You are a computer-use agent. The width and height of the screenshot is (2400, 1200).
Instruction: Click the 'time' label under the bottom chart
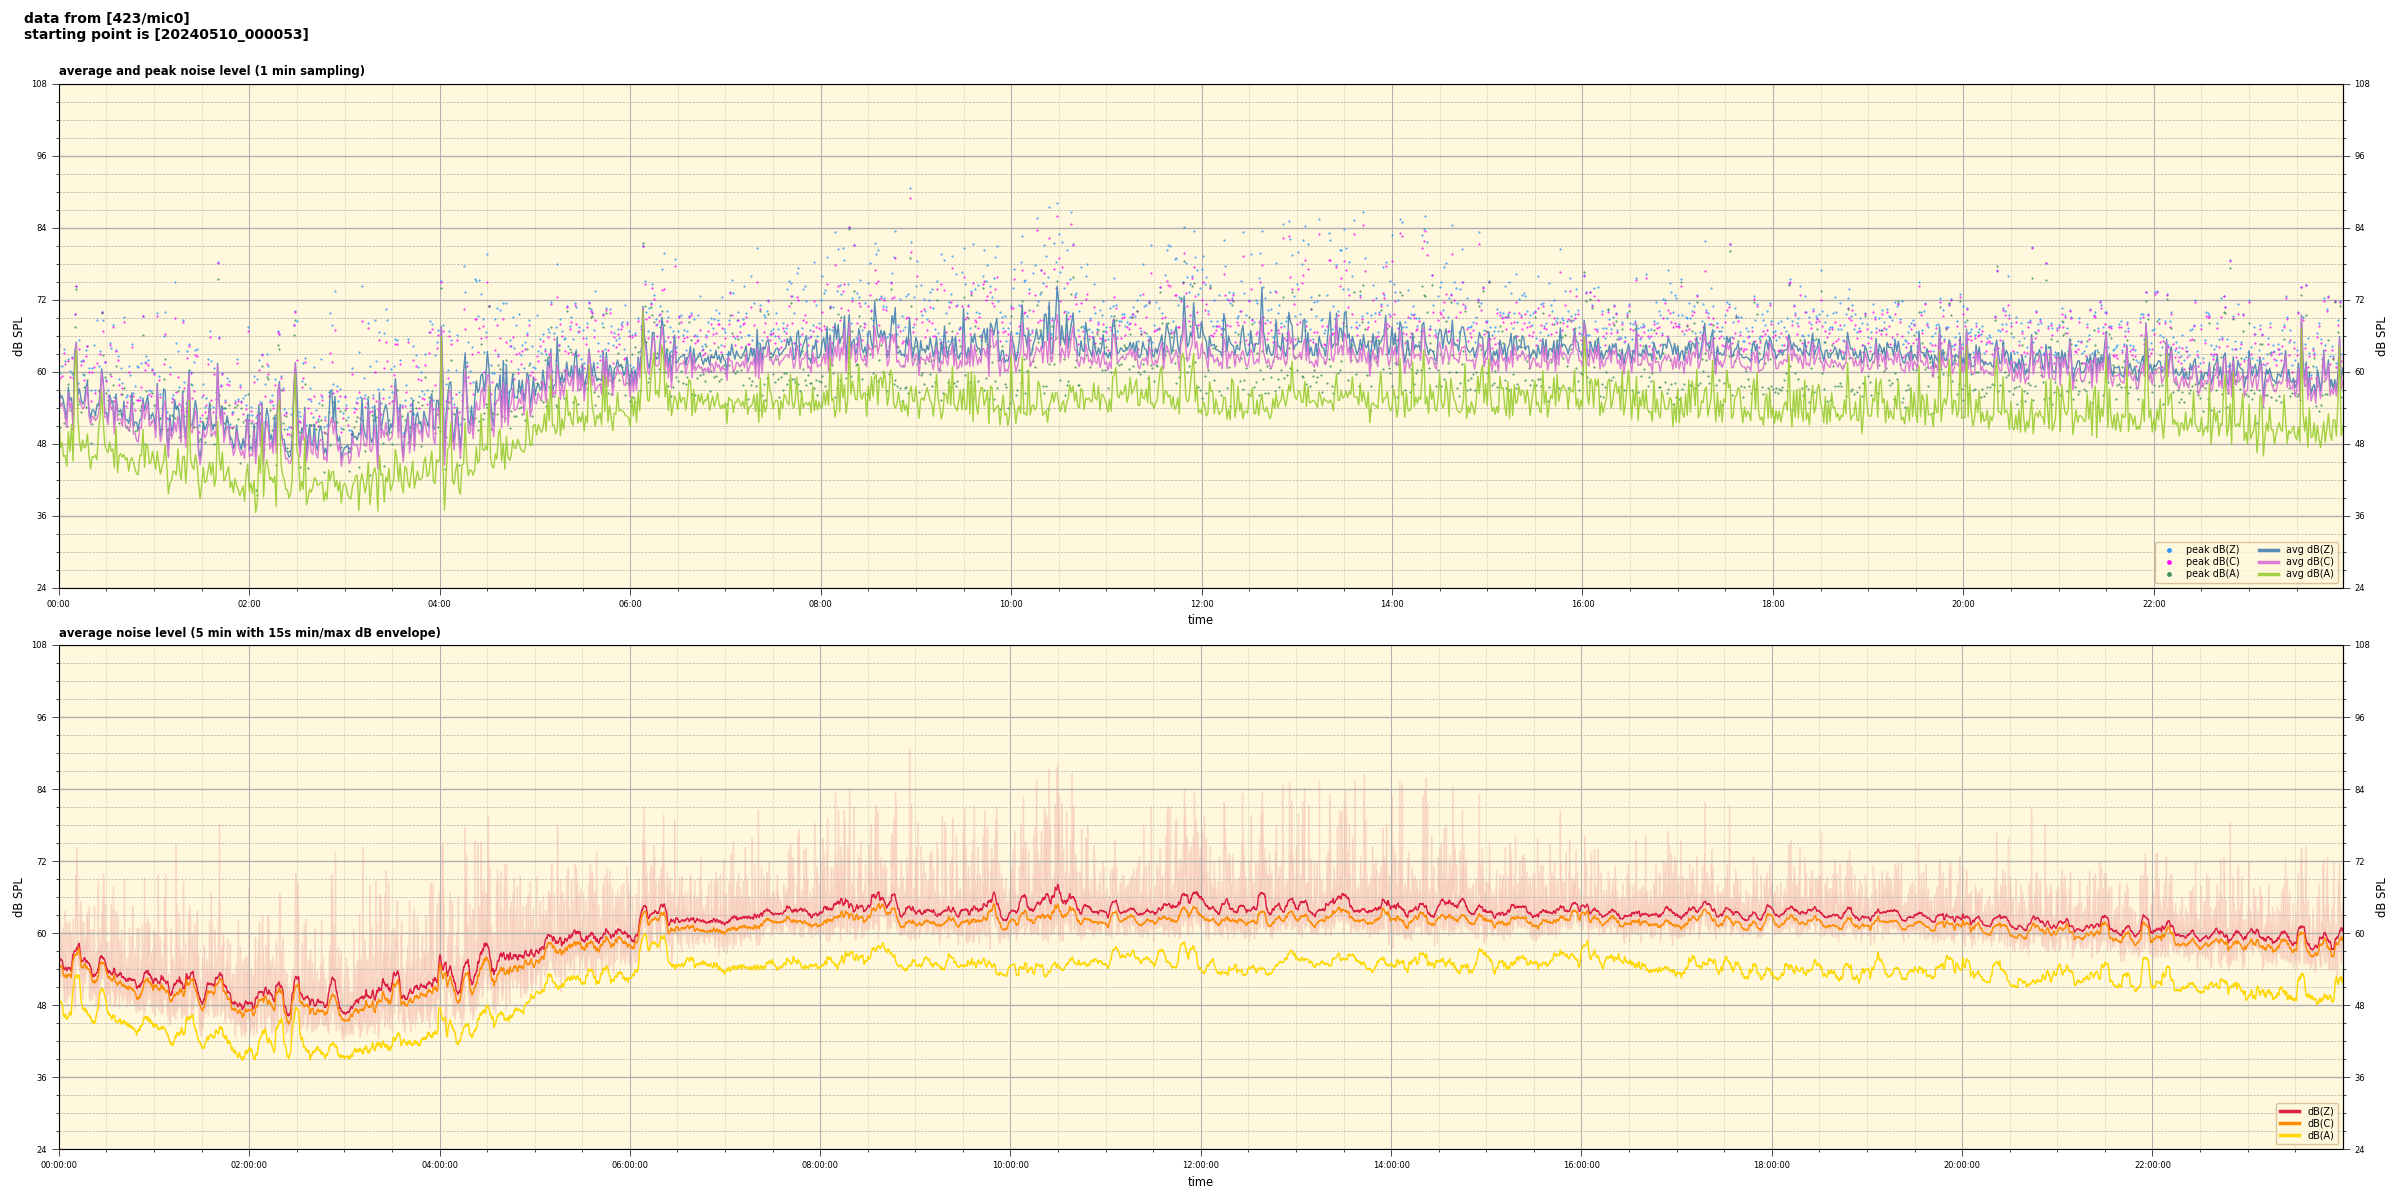click(1200, 1182)
